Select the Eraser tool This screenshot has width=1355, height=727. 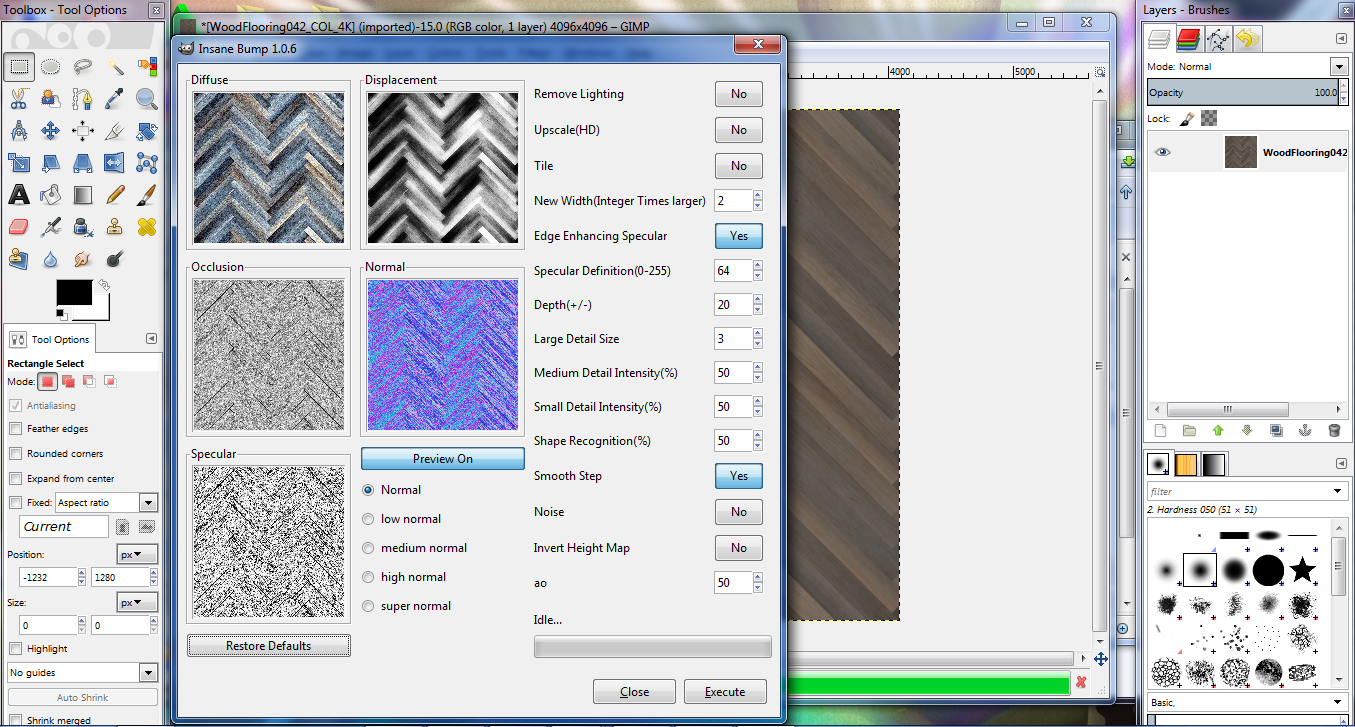pyautogui.click(x=19, y=227)
